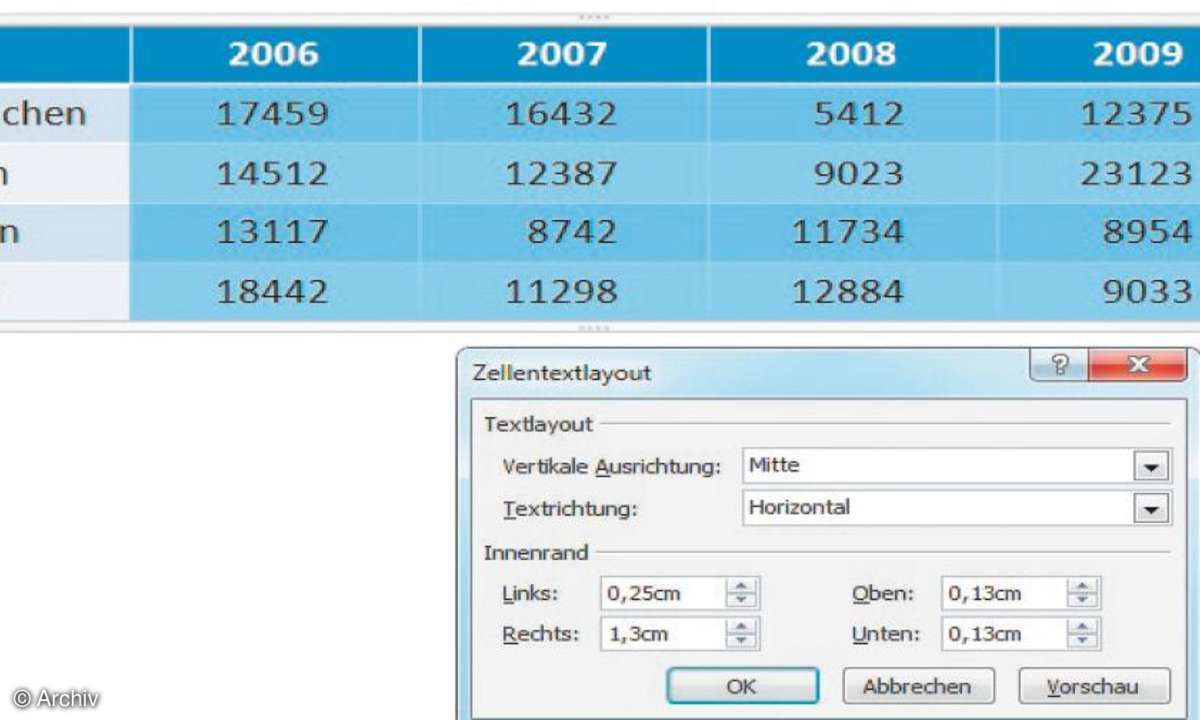The image size is (1200, 720).
Task: Expand the Textrichtung dropdown arrow
Action: (1151, 509)
